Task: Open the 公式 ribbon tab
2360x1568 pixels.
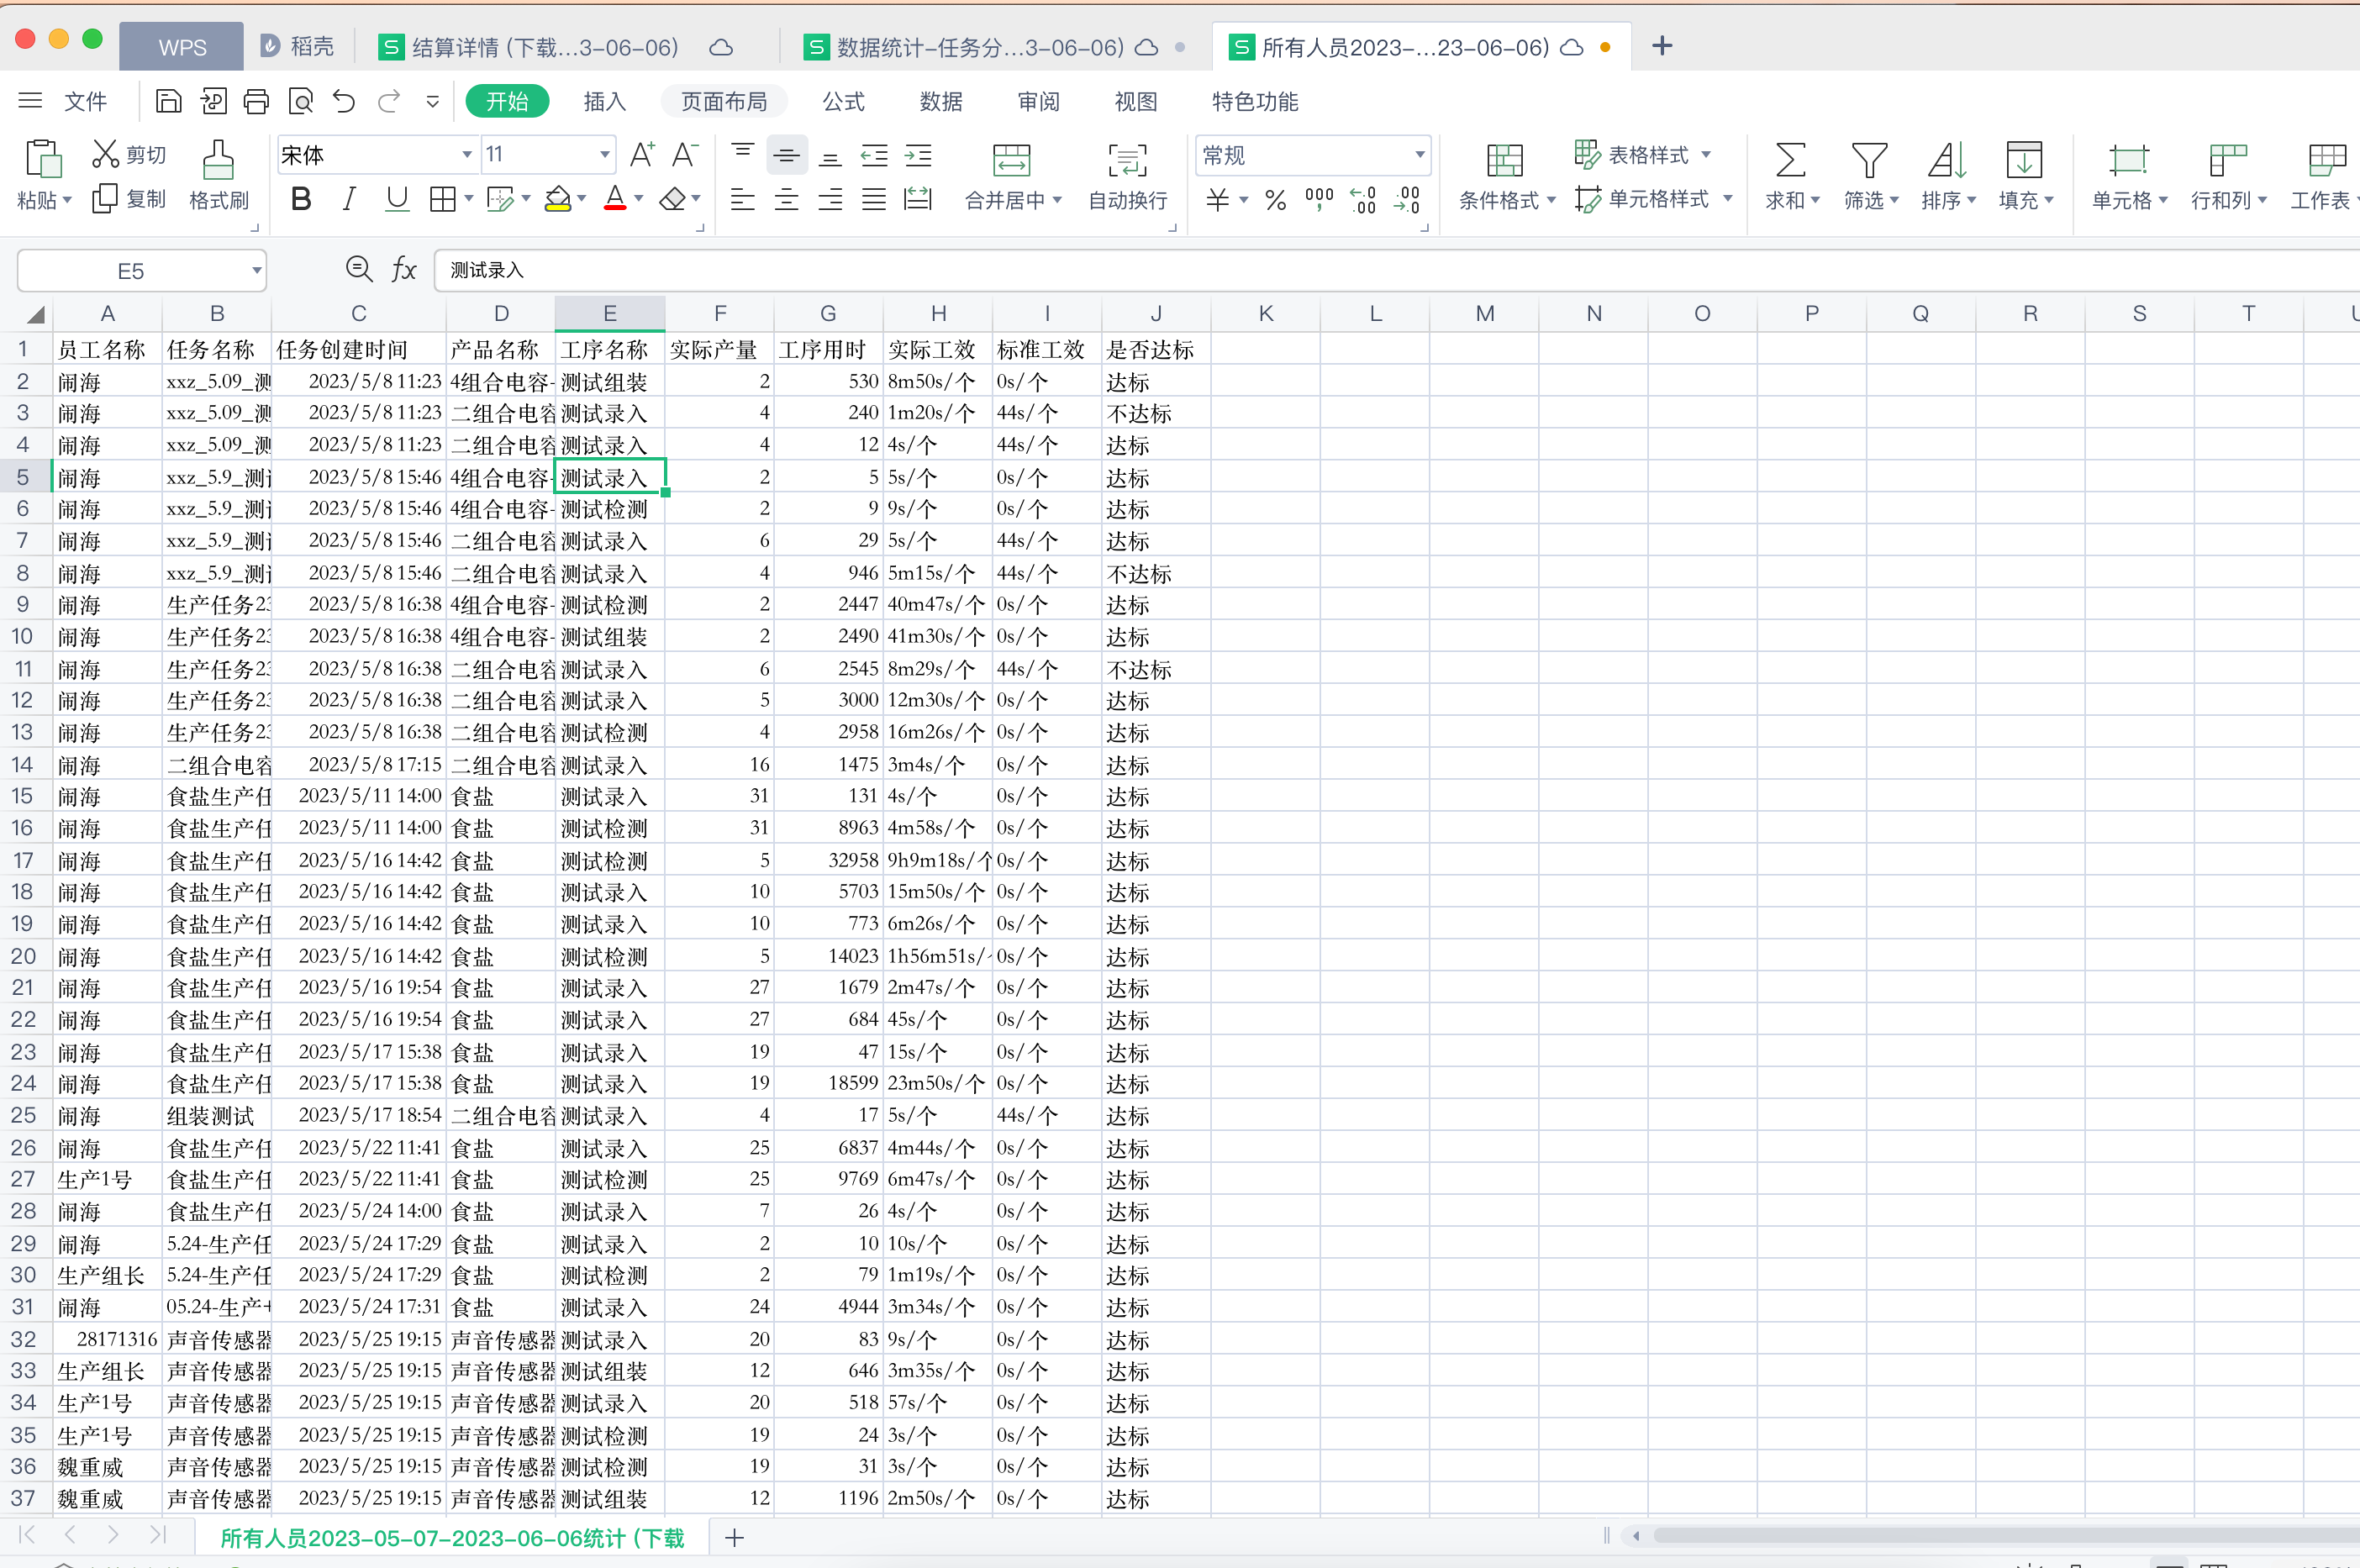Action: pos(843,101)
